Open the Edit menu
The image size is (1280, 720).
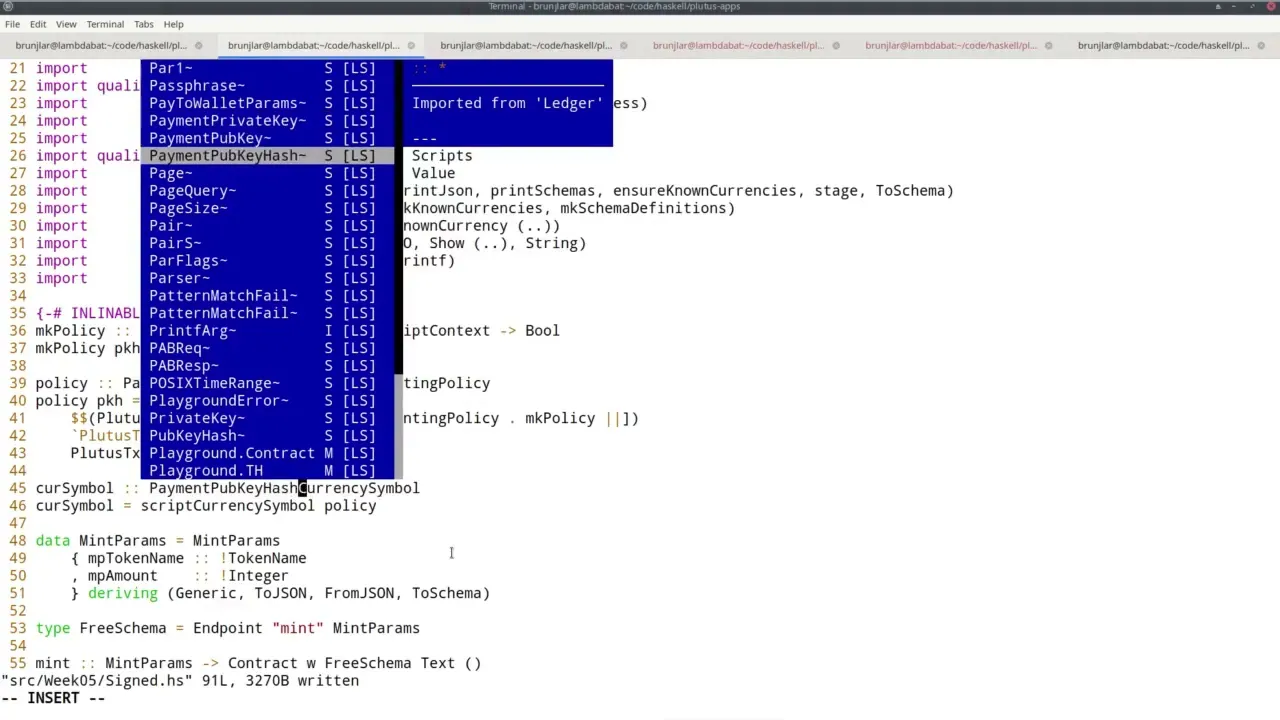(x=38, y=24)
